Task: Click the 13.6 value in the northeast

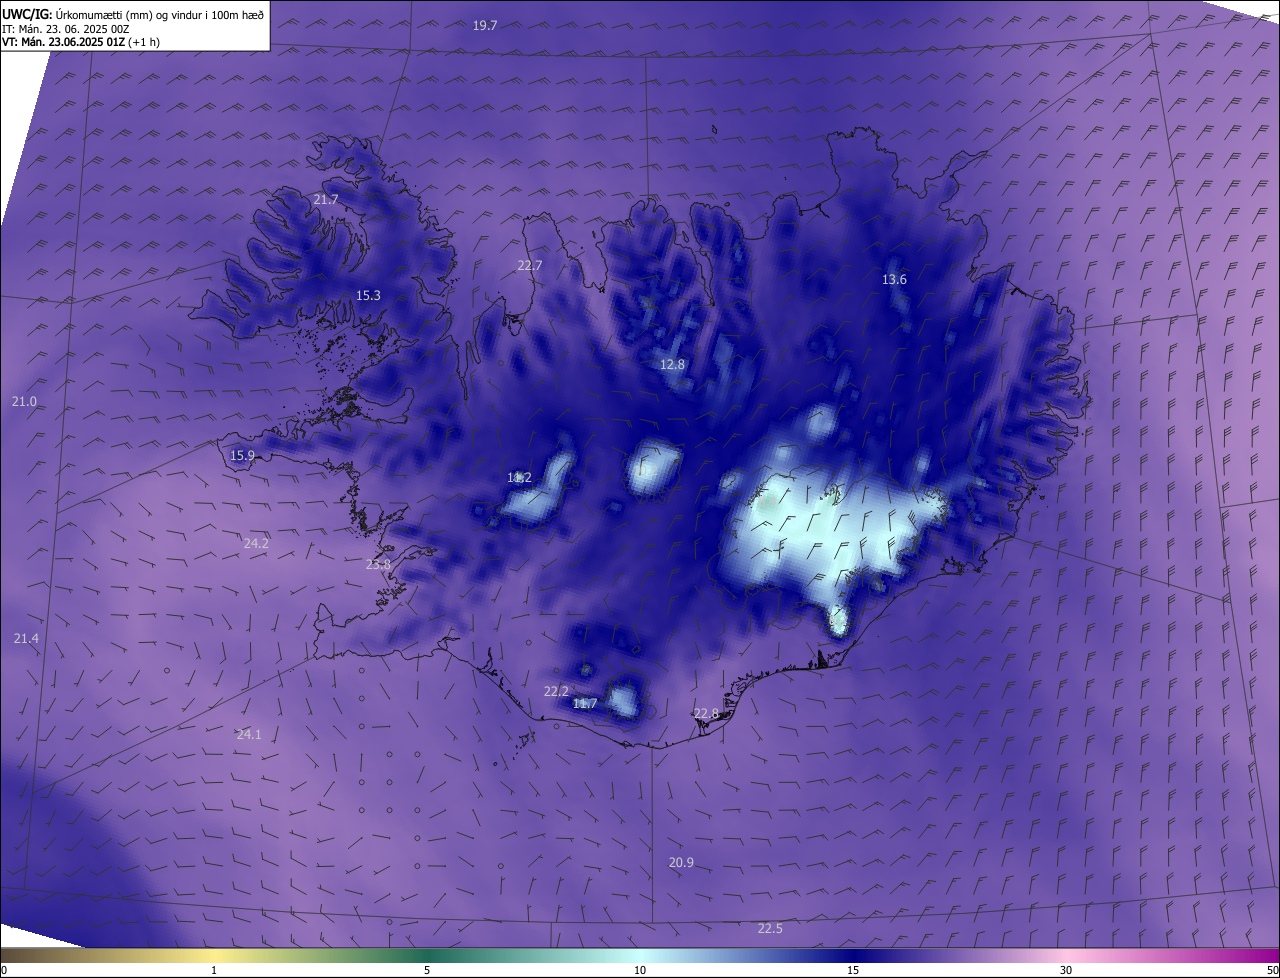Action: coord(894,279)
